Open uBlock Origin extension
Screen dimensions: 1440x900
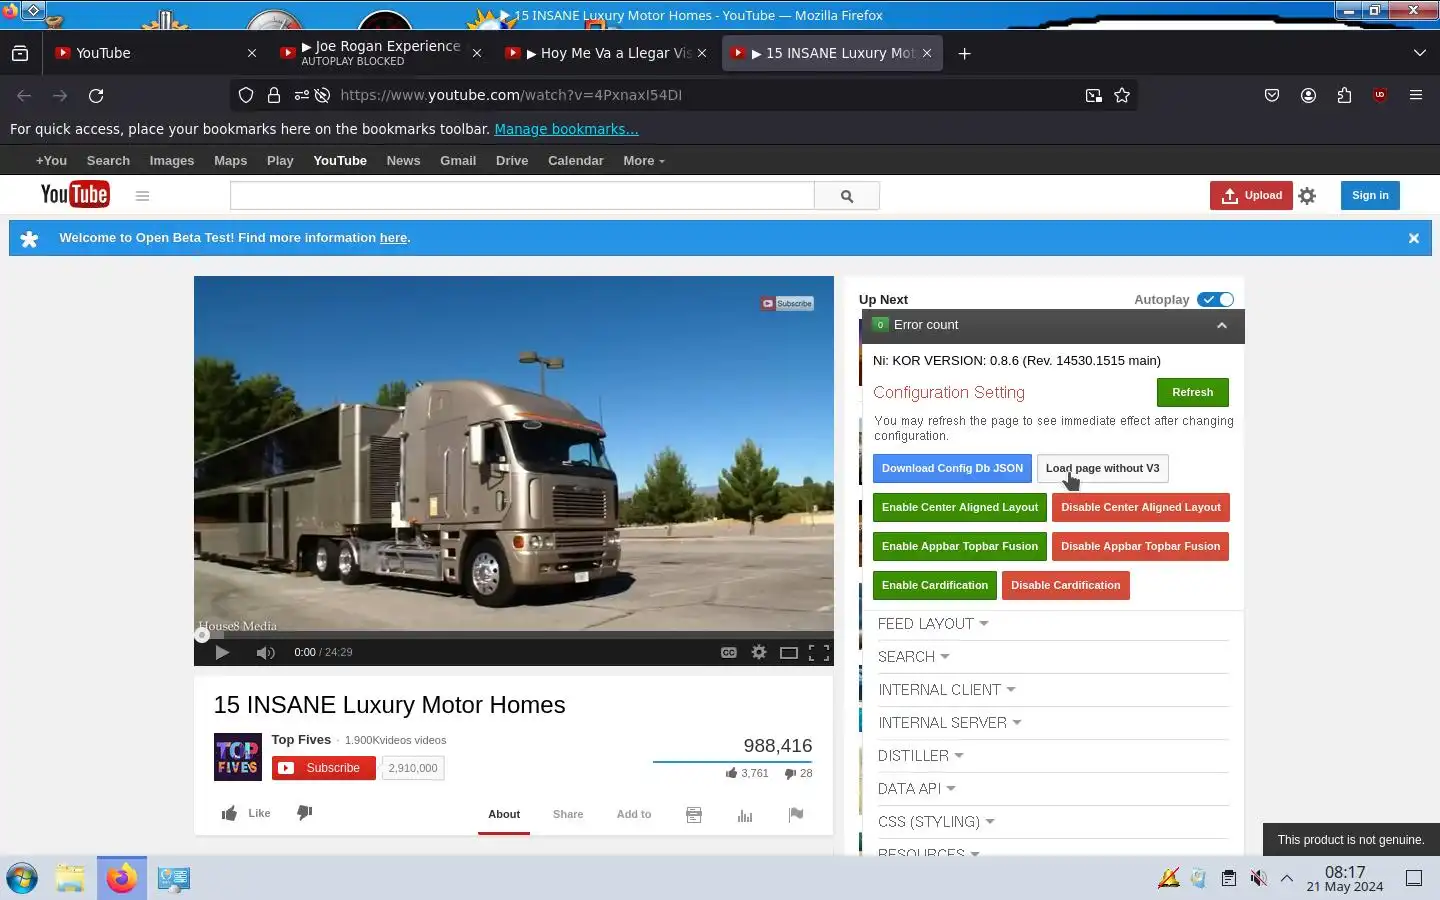1380,95
